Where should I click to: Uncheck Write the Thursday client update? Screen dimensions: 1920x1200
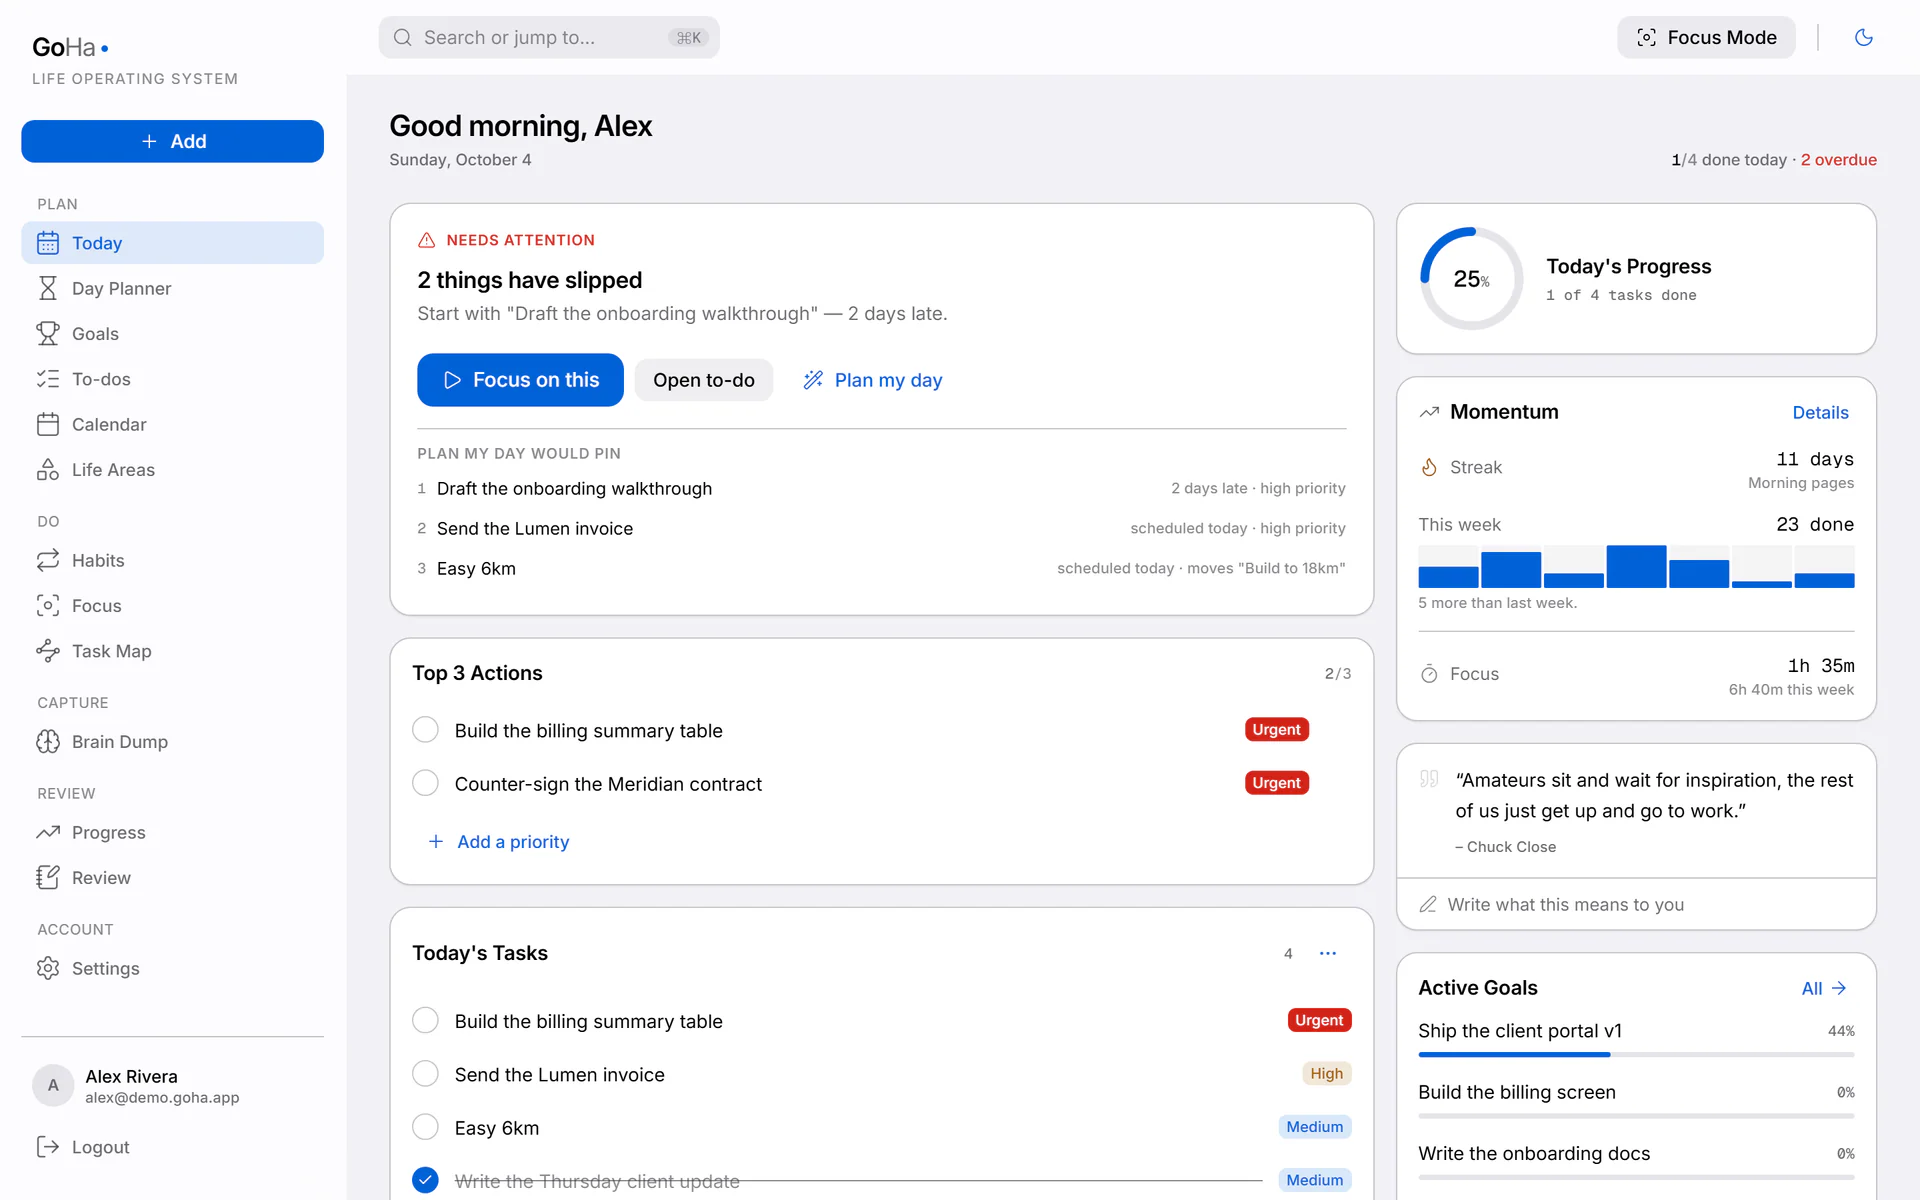point(425,1180)
